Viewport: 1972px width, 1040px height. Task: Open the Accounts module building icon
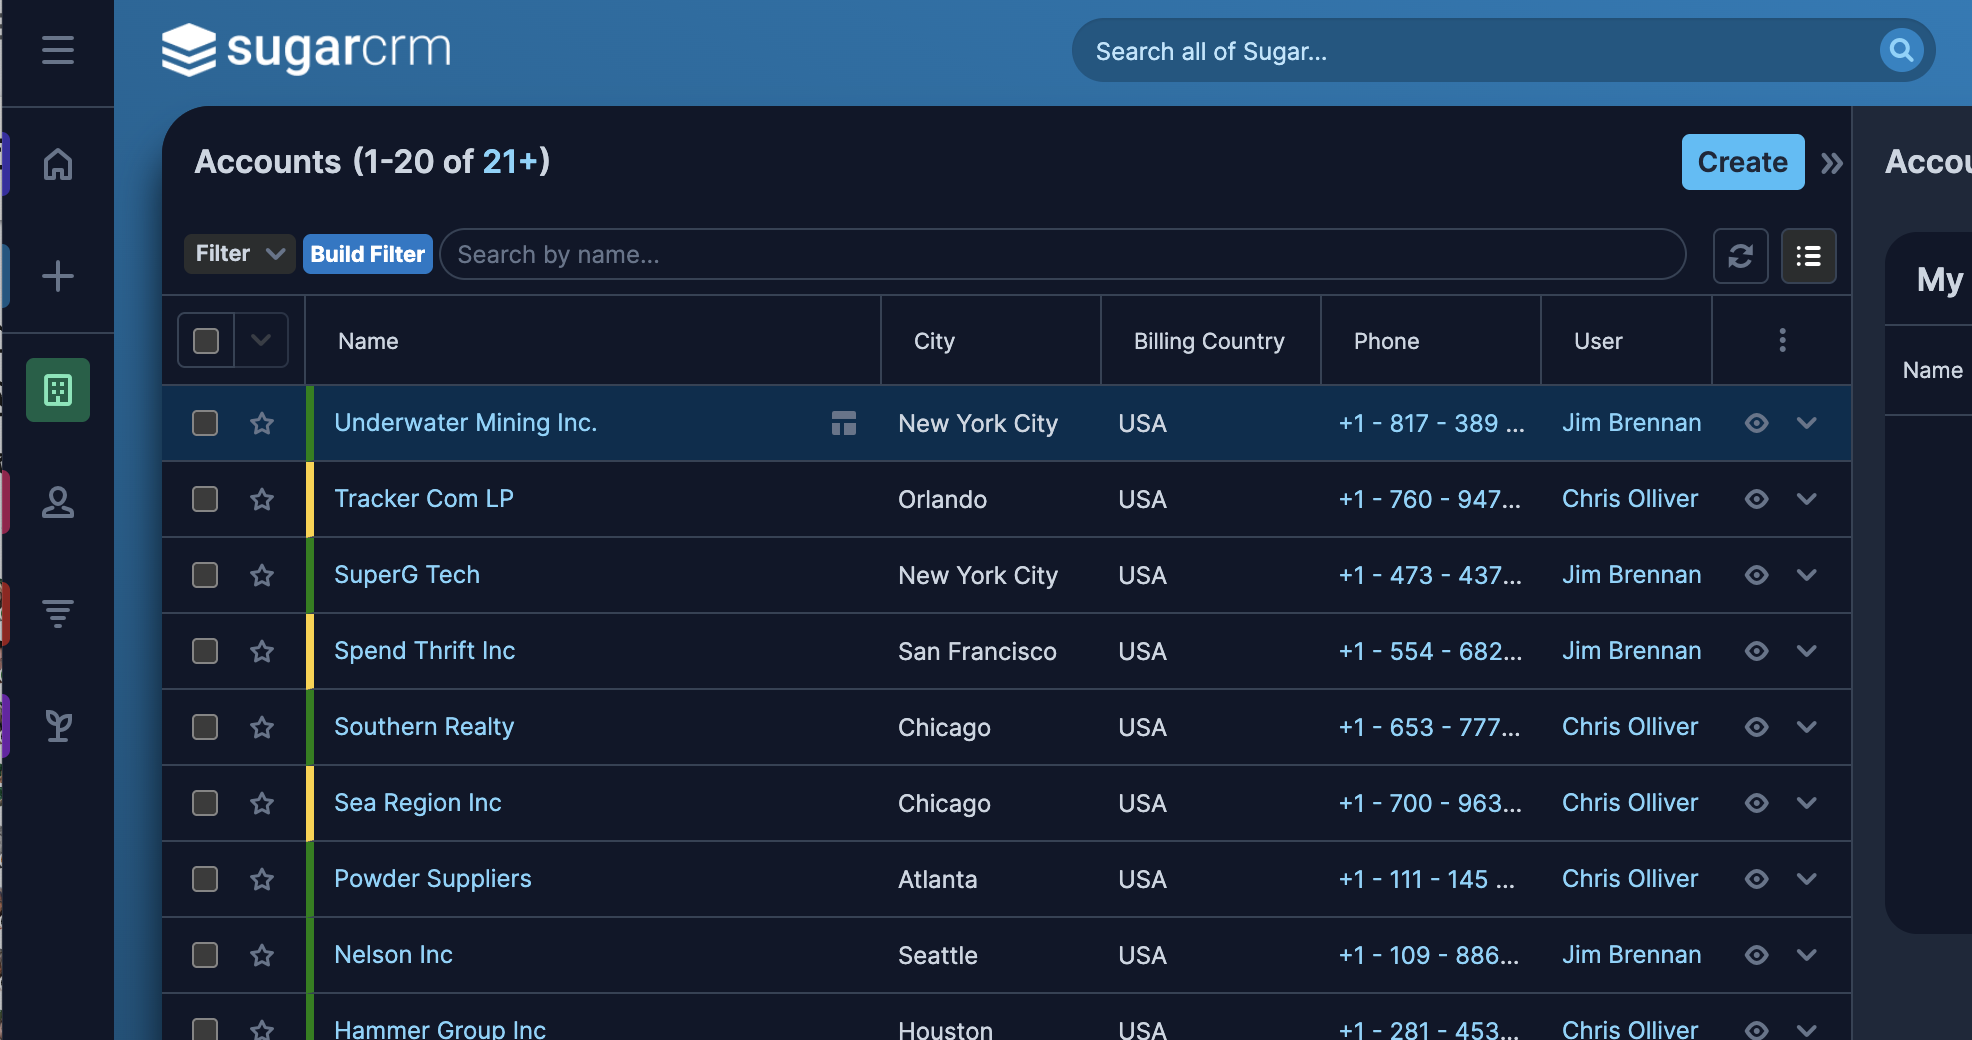click(x=57, y=390)
